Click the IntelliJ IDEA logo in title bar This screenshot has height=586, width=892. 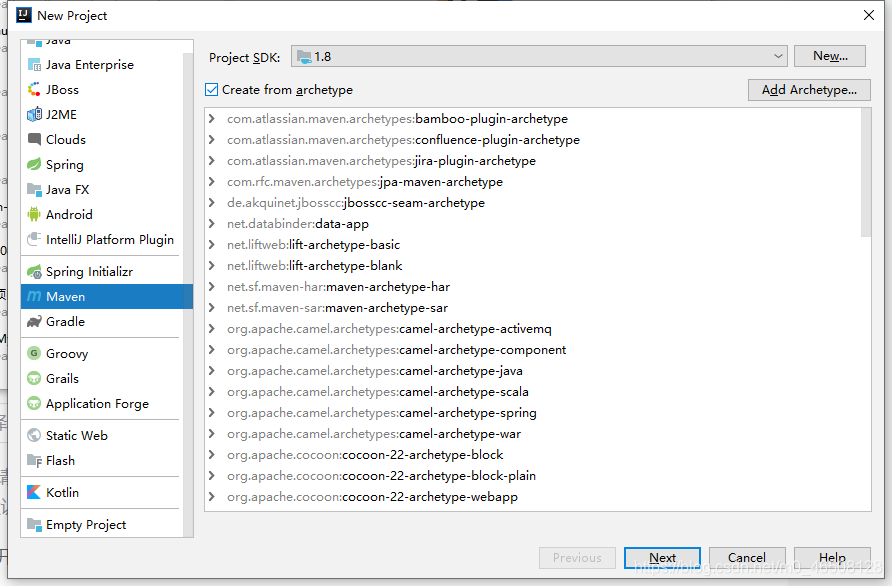click(x=23, y=15)
